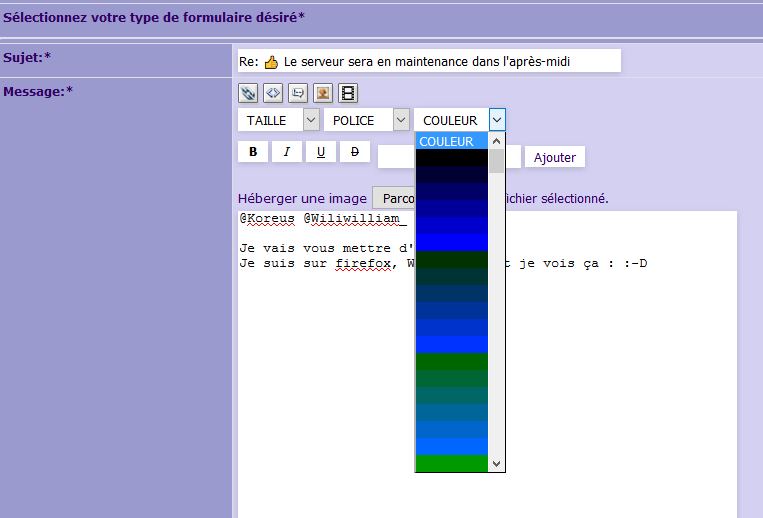The width and height of the screenshot is (763, 518).
Task: Click the Sujet text field
Action: pyautogui.click(x=428, y=61)
